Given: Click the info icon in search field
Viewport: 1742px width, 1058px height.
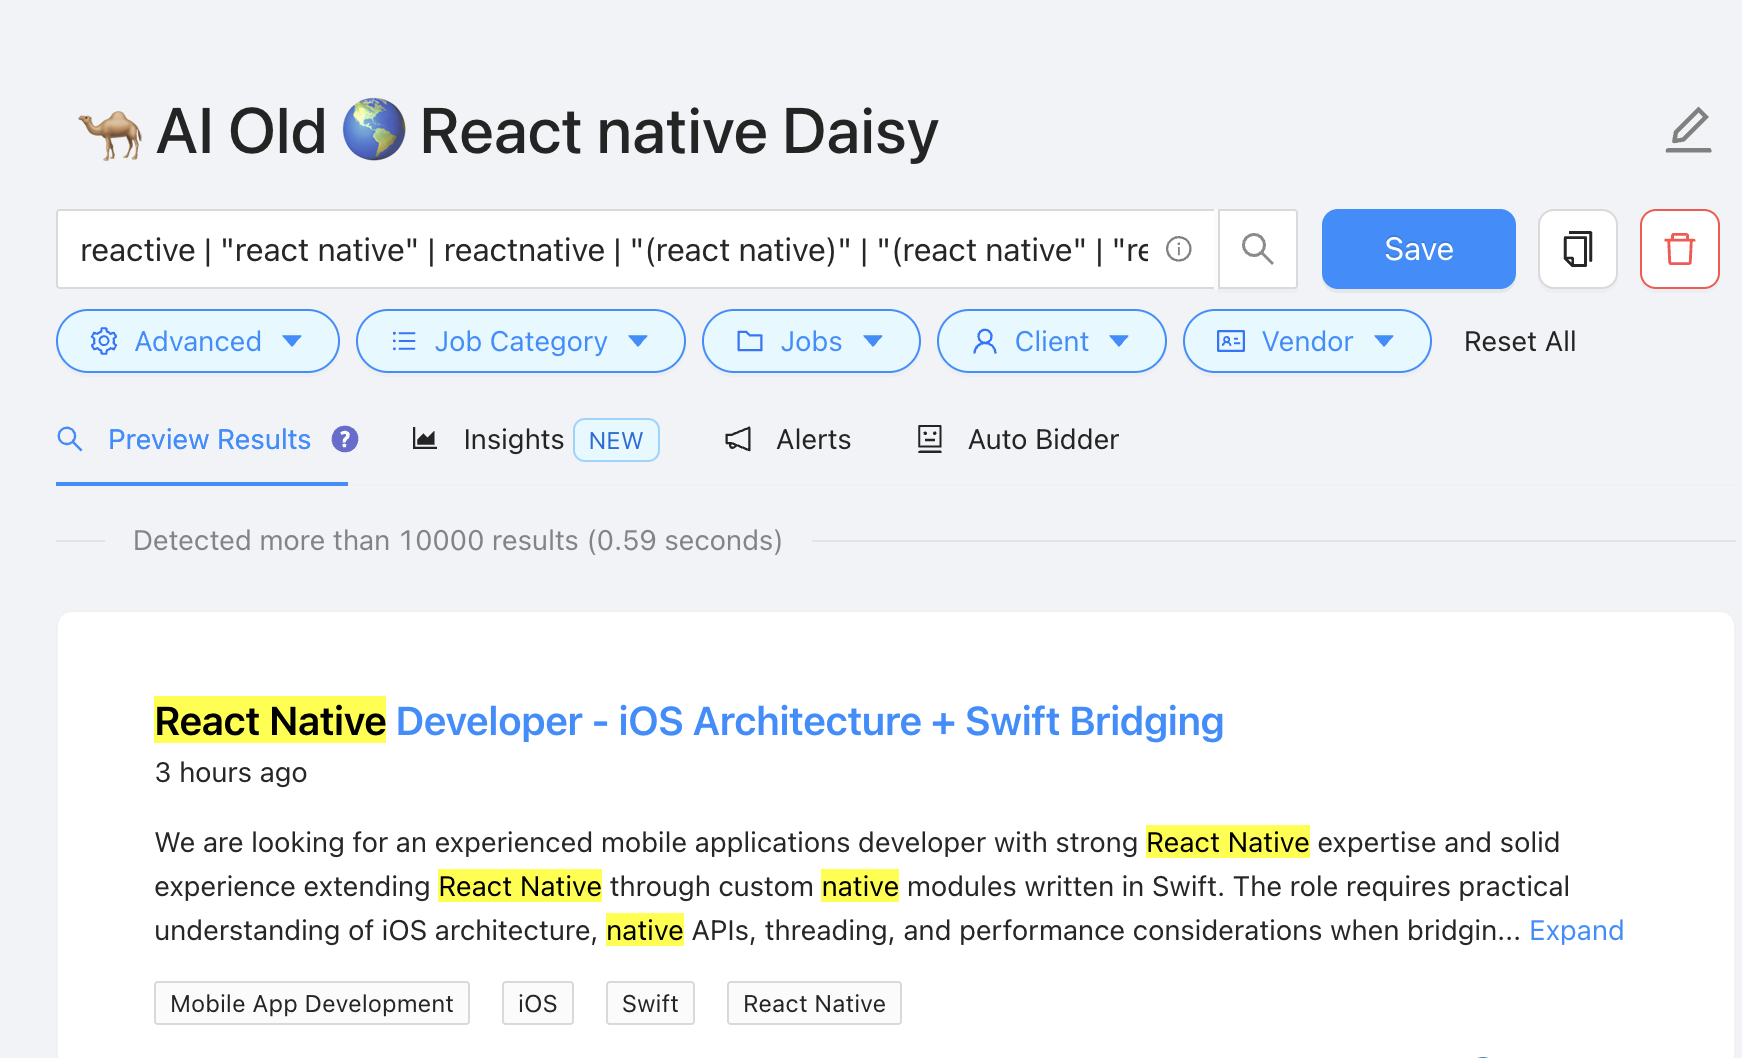Looking at the screenshot, I should tap(1179, 249).
